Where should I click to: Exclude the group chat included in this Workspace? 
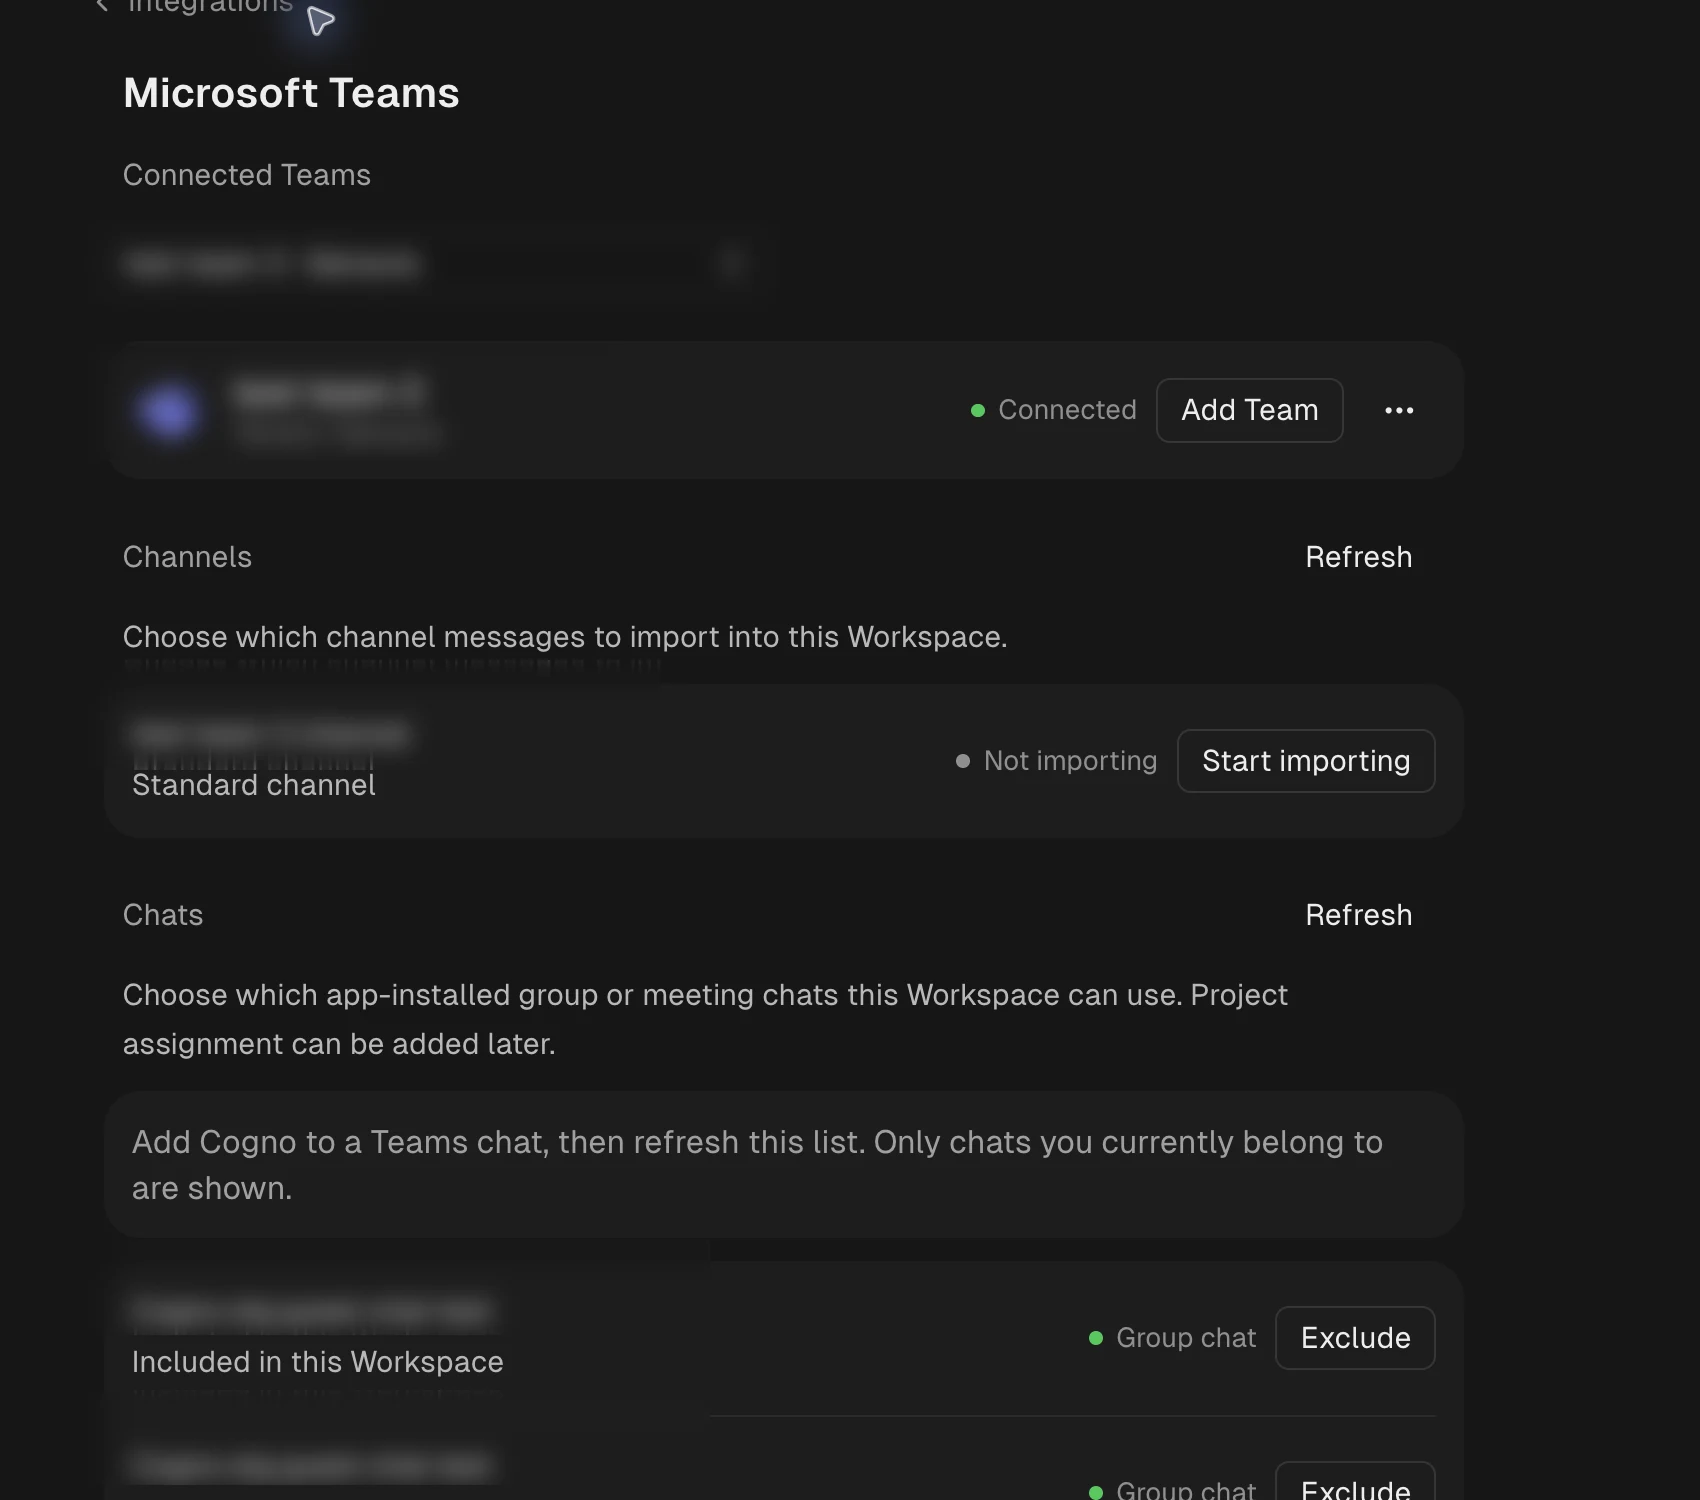[x=1355, y=1338]
